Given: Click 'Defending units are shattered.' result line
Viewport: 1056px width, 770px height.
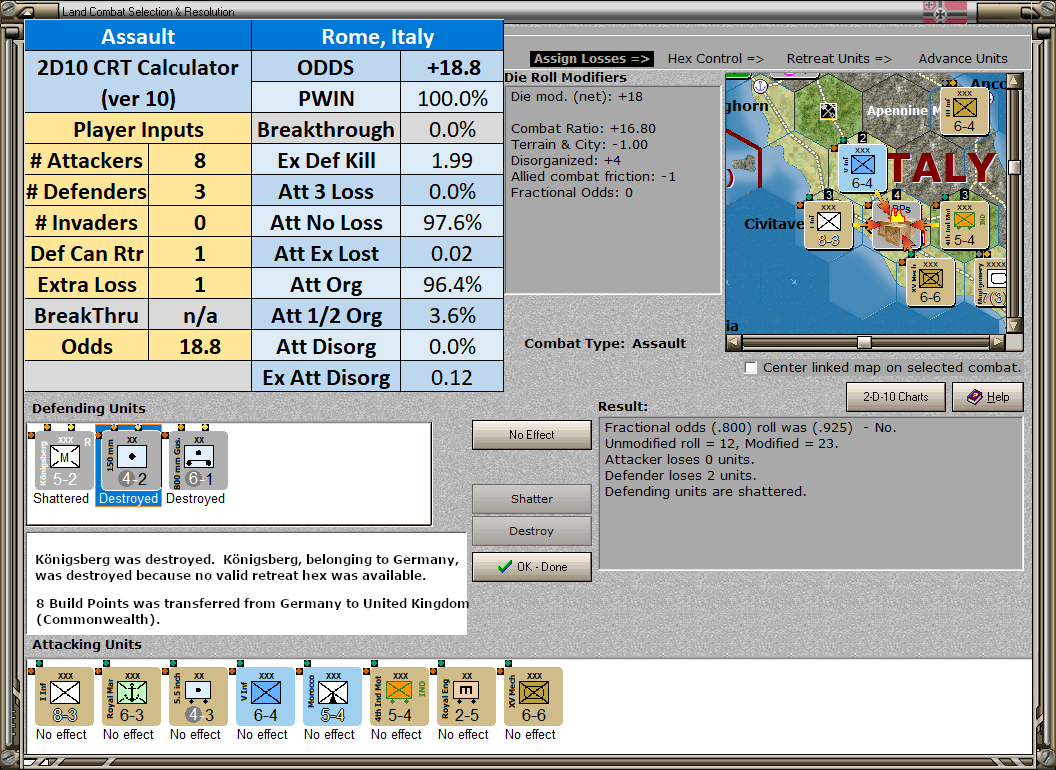Looking at the screenshot, I should coord(705,492).
